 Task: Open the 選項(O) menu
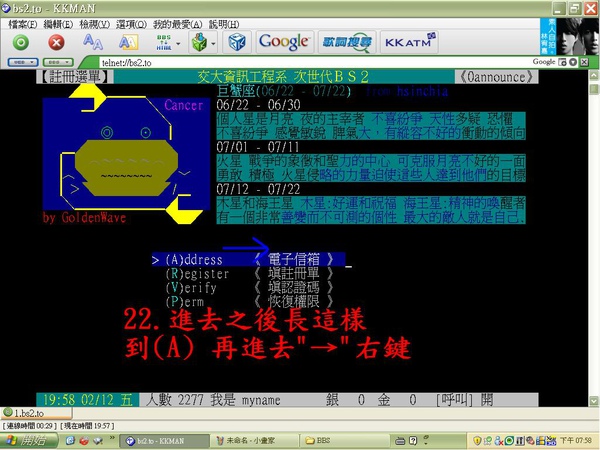coord(131,24)
